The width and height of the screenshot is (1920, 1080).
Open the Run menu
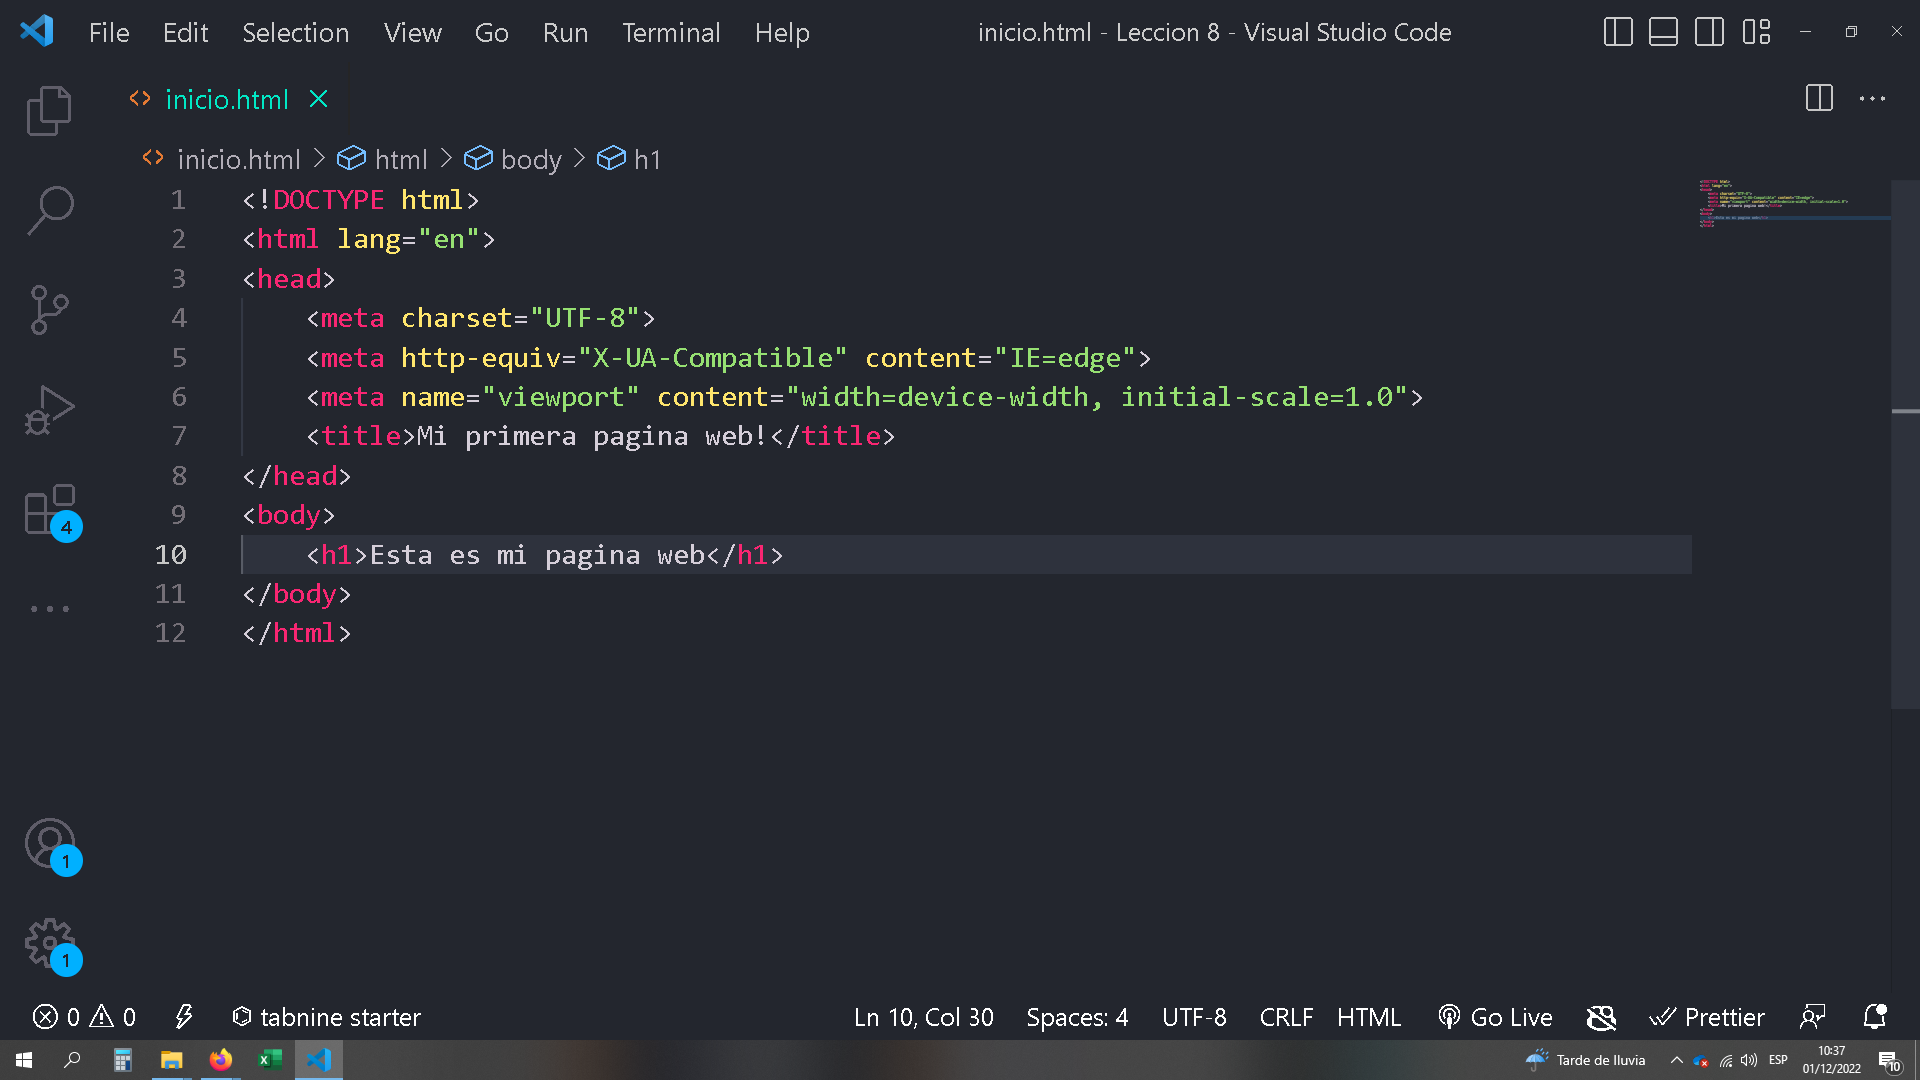565,33
